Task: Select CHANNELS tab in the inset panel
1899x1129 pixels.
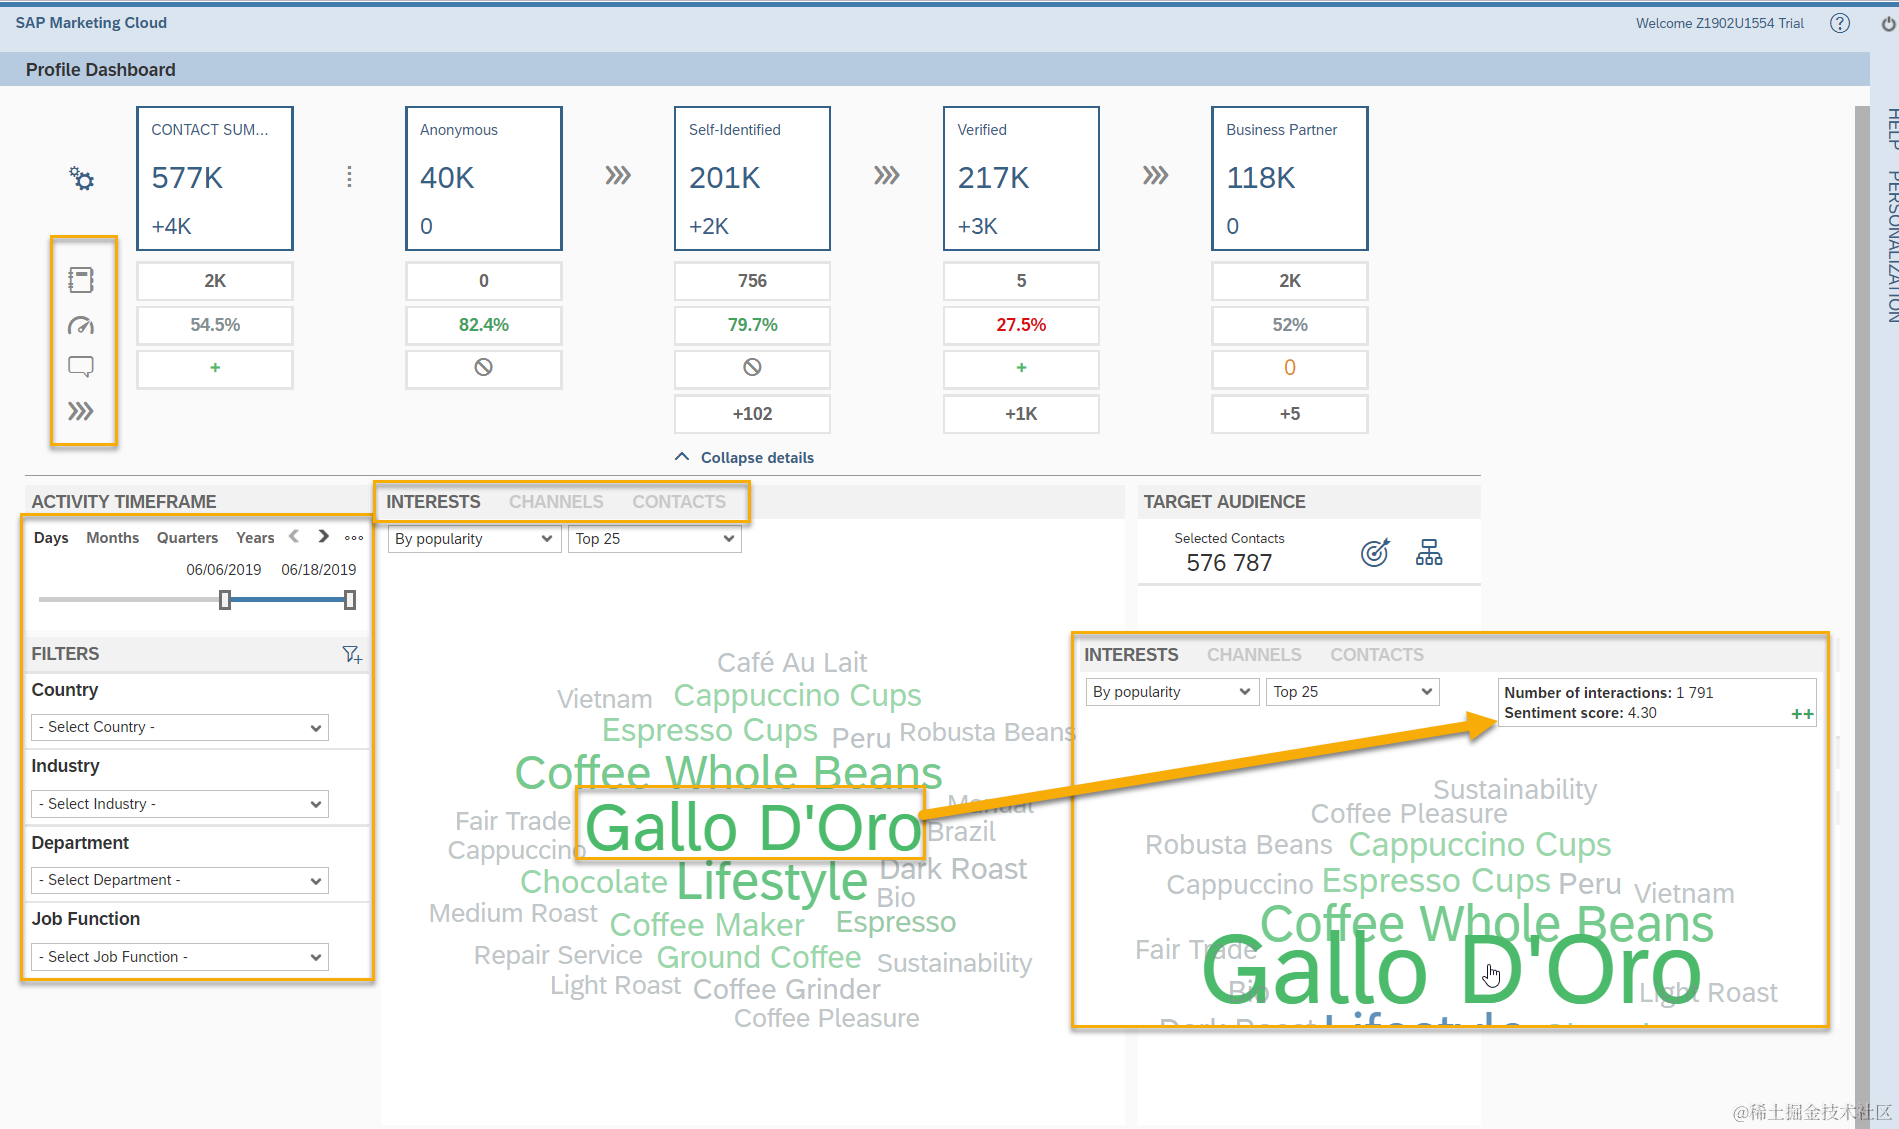Action: [1254, 655]
